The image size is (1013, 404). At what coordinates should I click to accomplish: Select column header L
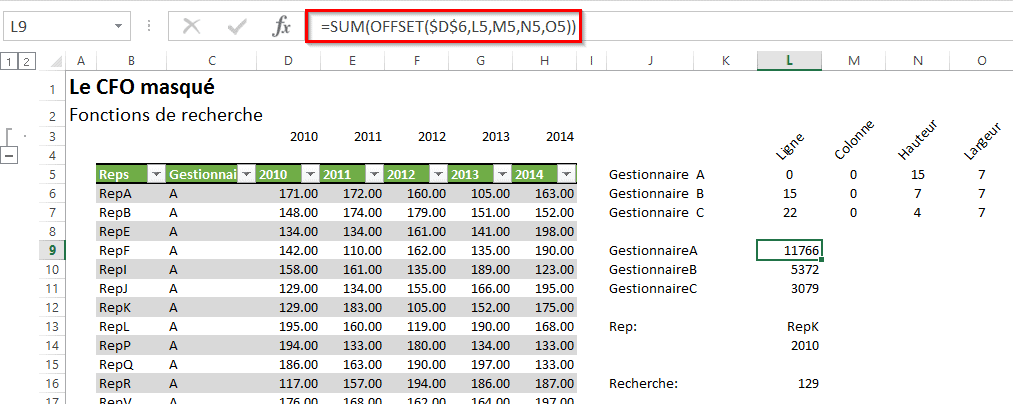click(789, 62)
